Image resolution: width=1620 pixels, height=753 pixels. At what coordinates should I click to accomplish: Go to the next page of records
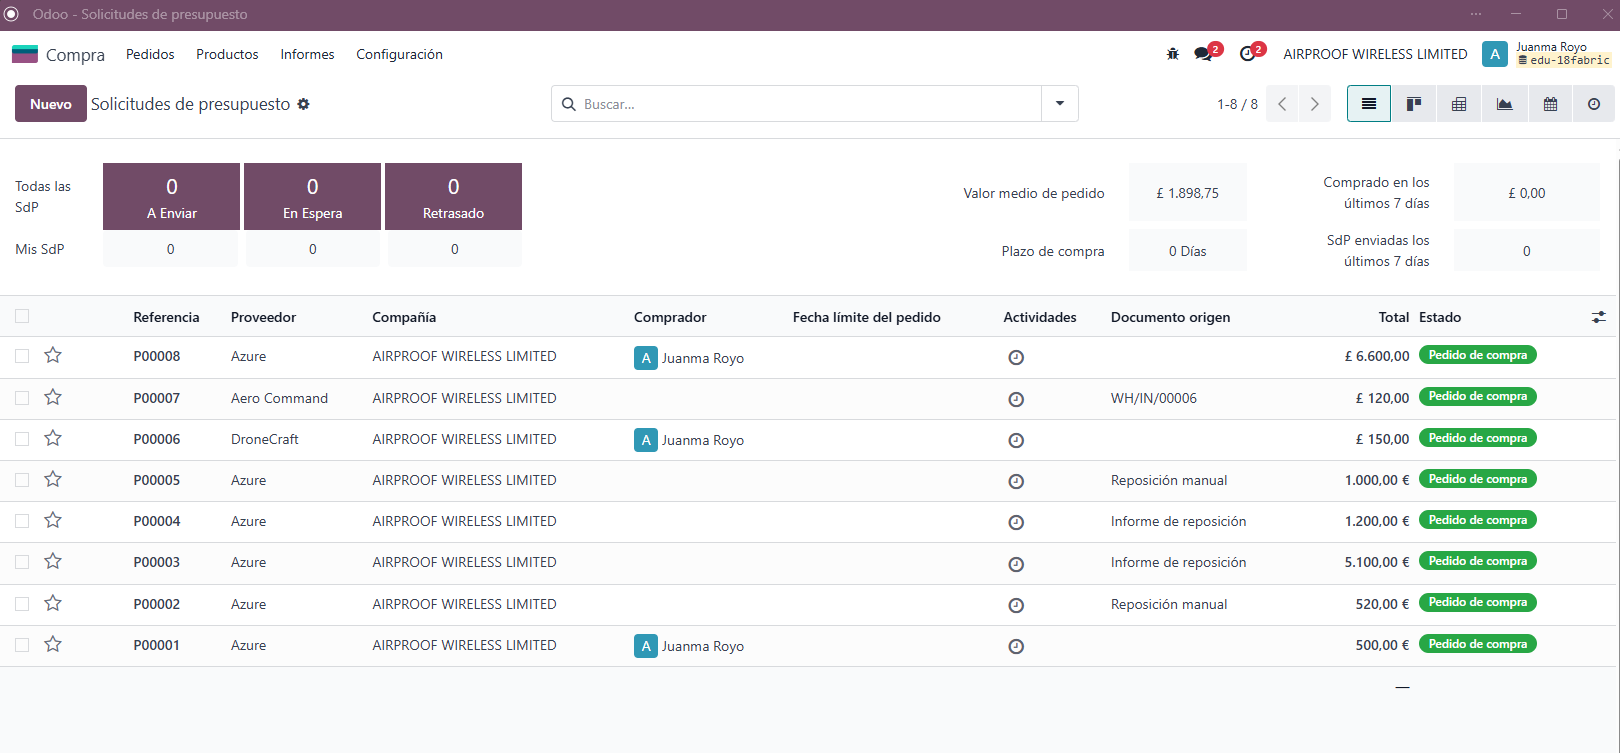tap(1315, 104)
